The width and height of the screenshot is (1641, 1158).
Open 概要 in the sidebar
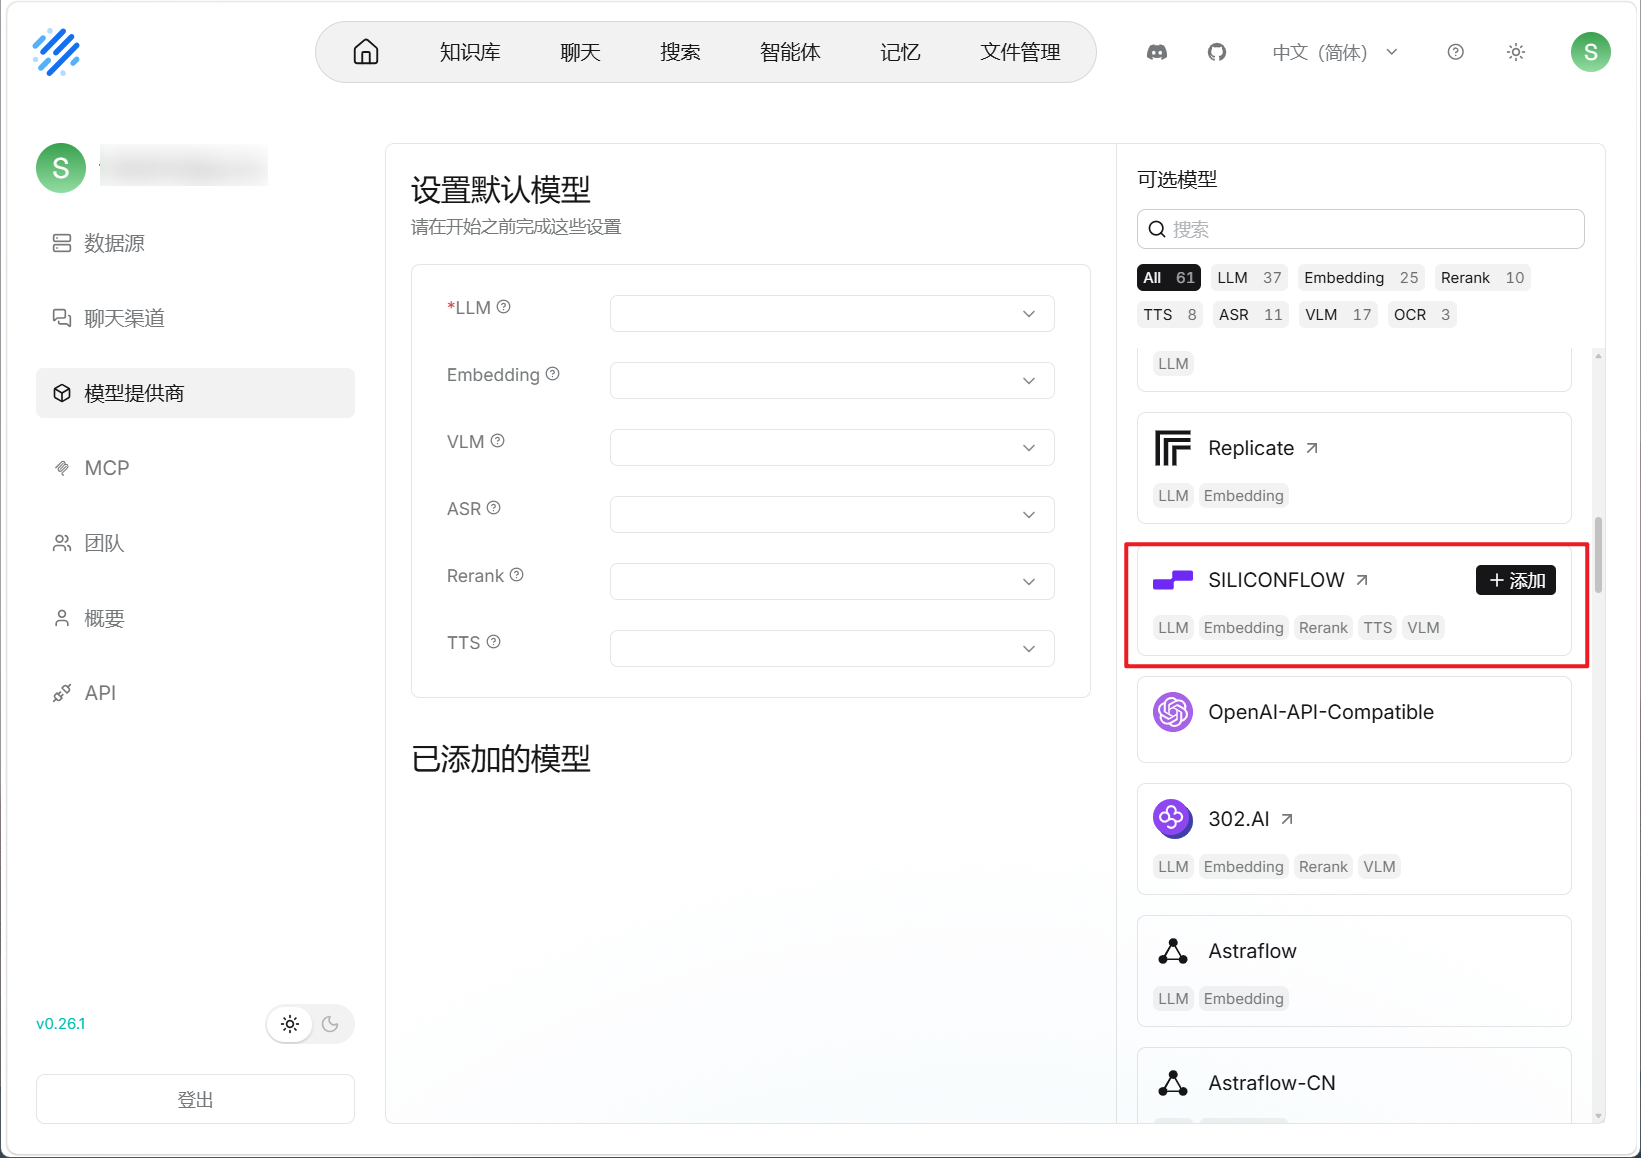pos(195,618)
